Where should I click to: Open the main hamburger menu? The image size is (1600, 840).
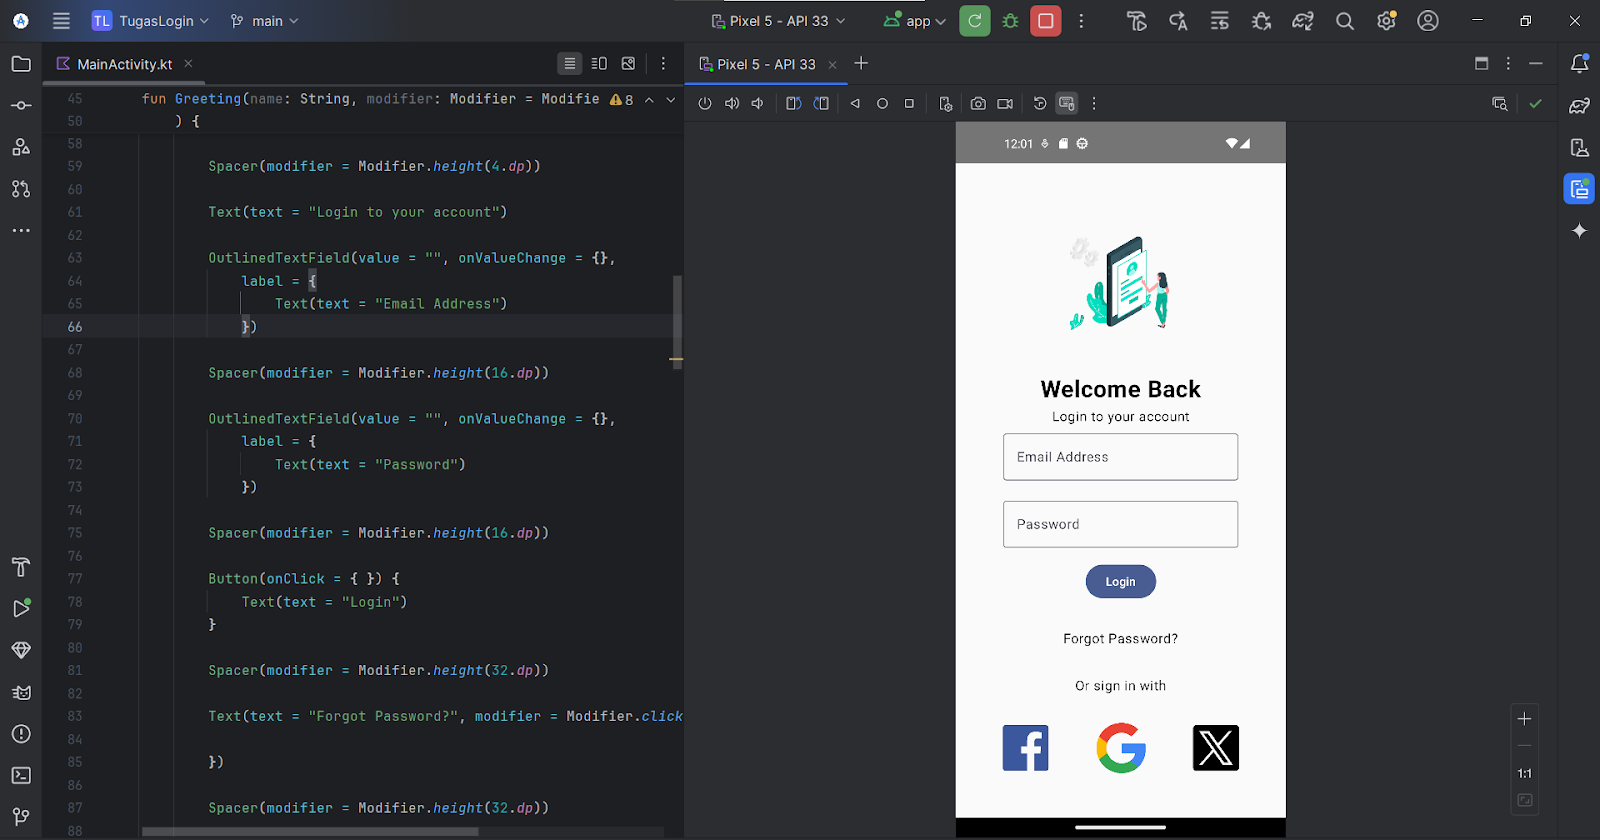(61, 21)
